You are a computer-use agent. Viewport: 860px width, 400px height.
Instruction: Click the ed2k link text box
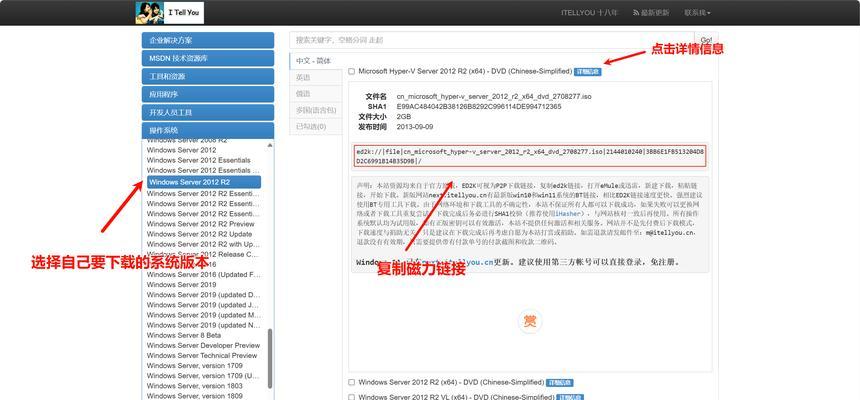pyautogui.click(x=530, y=156)
